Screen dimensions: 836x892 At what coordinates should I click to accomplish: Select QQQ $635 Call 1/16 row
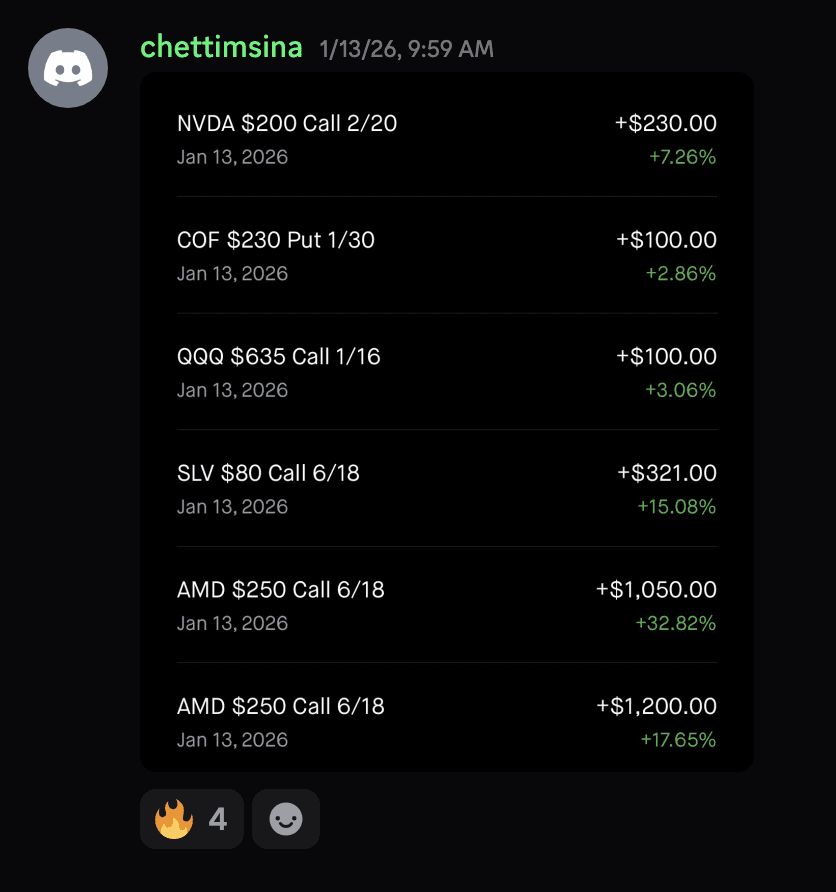pyautogui.click(x=279, y=357)
